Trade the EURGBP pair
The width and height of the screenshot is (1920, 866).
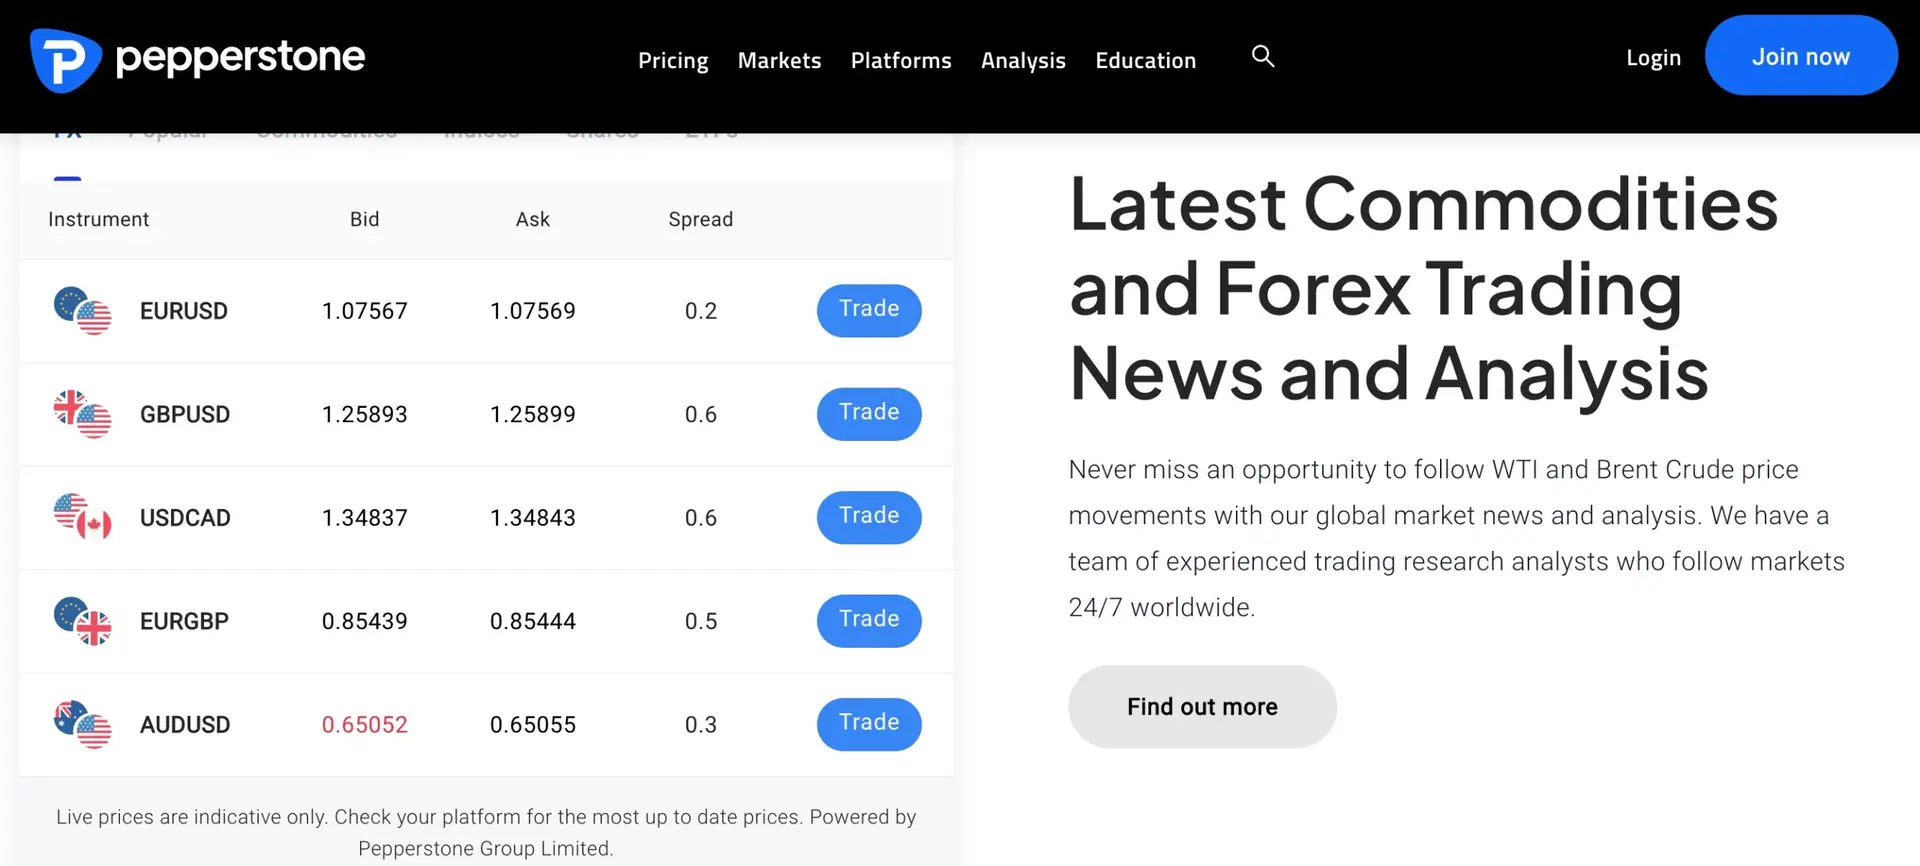coord(869,621)
